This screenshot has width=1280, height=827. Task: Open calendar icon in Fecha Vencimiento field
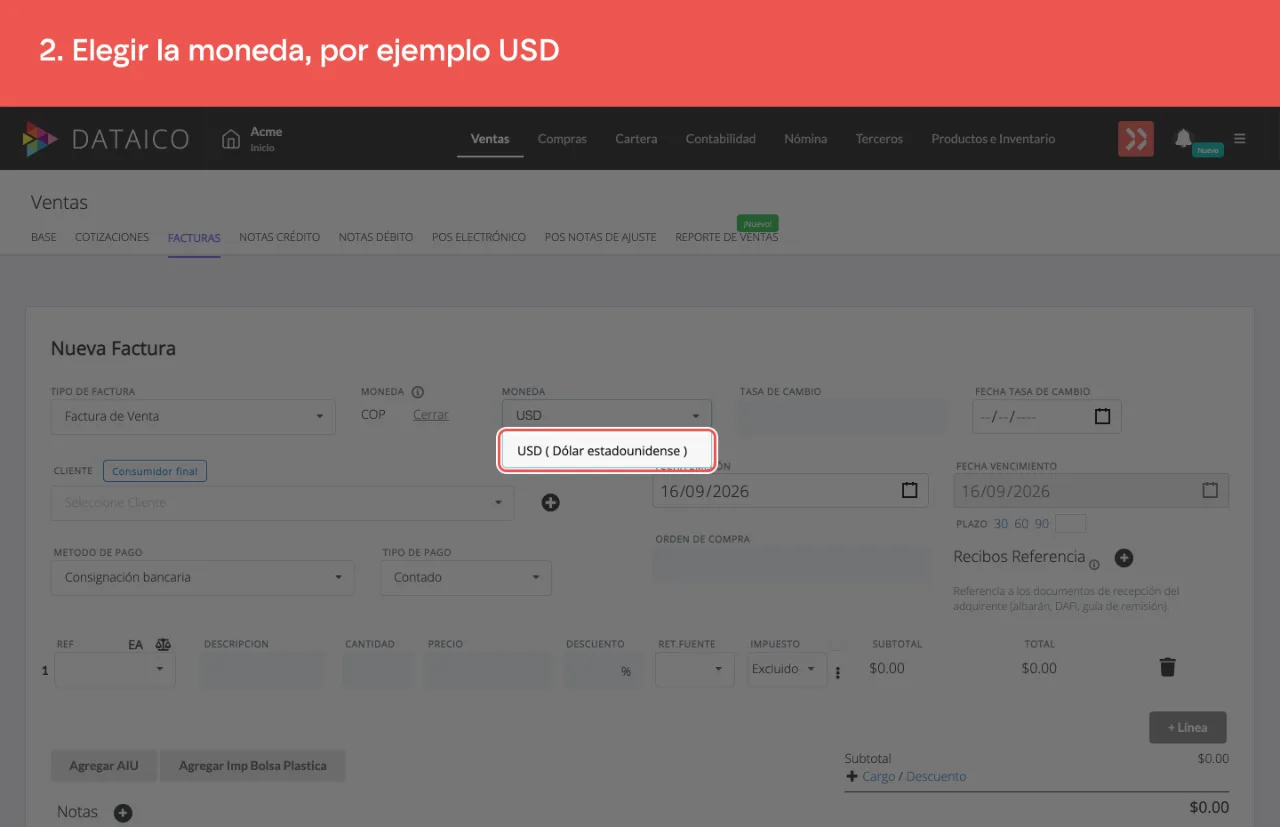pos(1210,490)
